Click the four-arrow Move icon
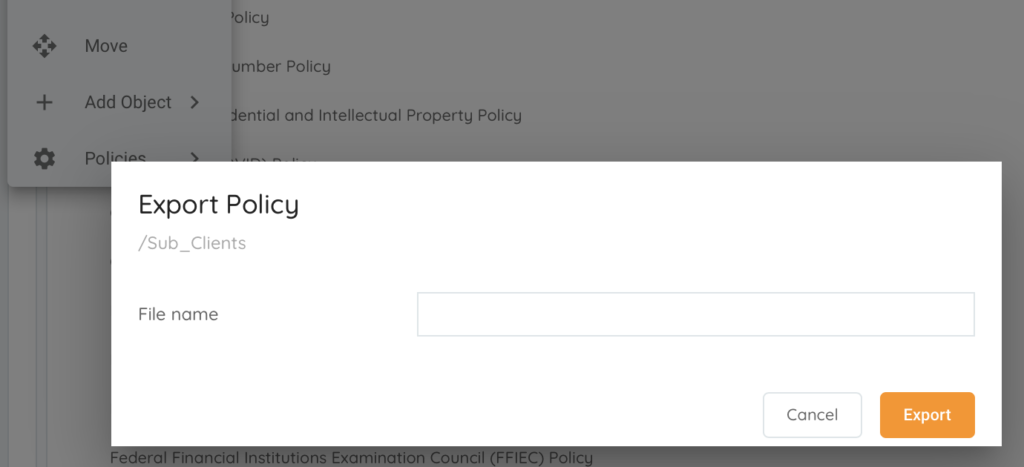This screenshot has width=1024, height=467. (x=44, y=46)
